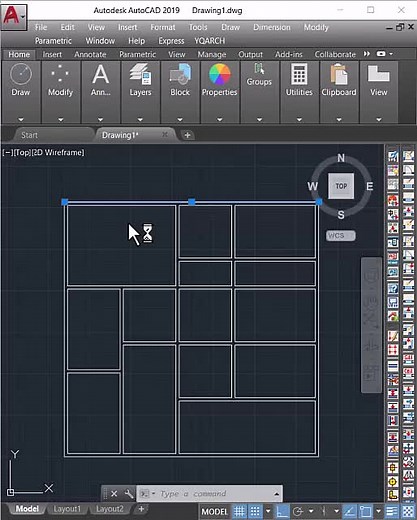
Task: Open snap mode settings dropdown arrow
Action: coord(268,511)
